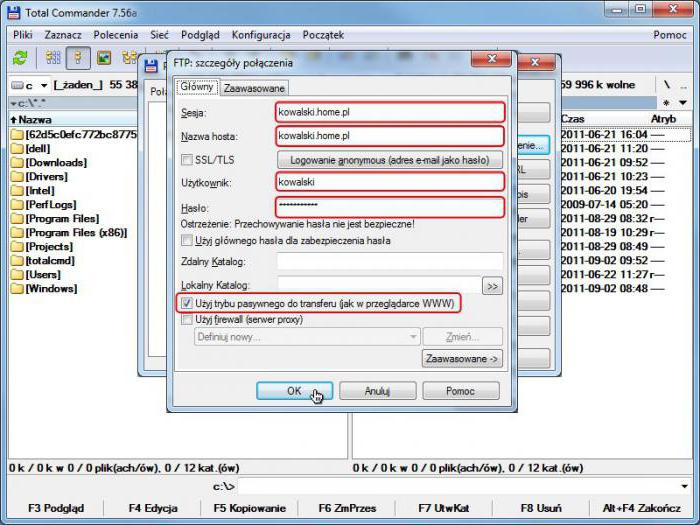Select the full details view toolbar icon
Screen dimensions: 700x525
tap(78, 58)
